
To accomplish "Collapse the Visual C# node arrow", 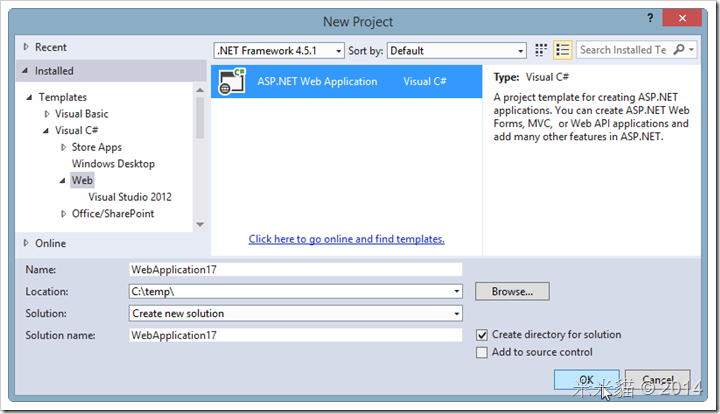I will (x=46, y=131).
